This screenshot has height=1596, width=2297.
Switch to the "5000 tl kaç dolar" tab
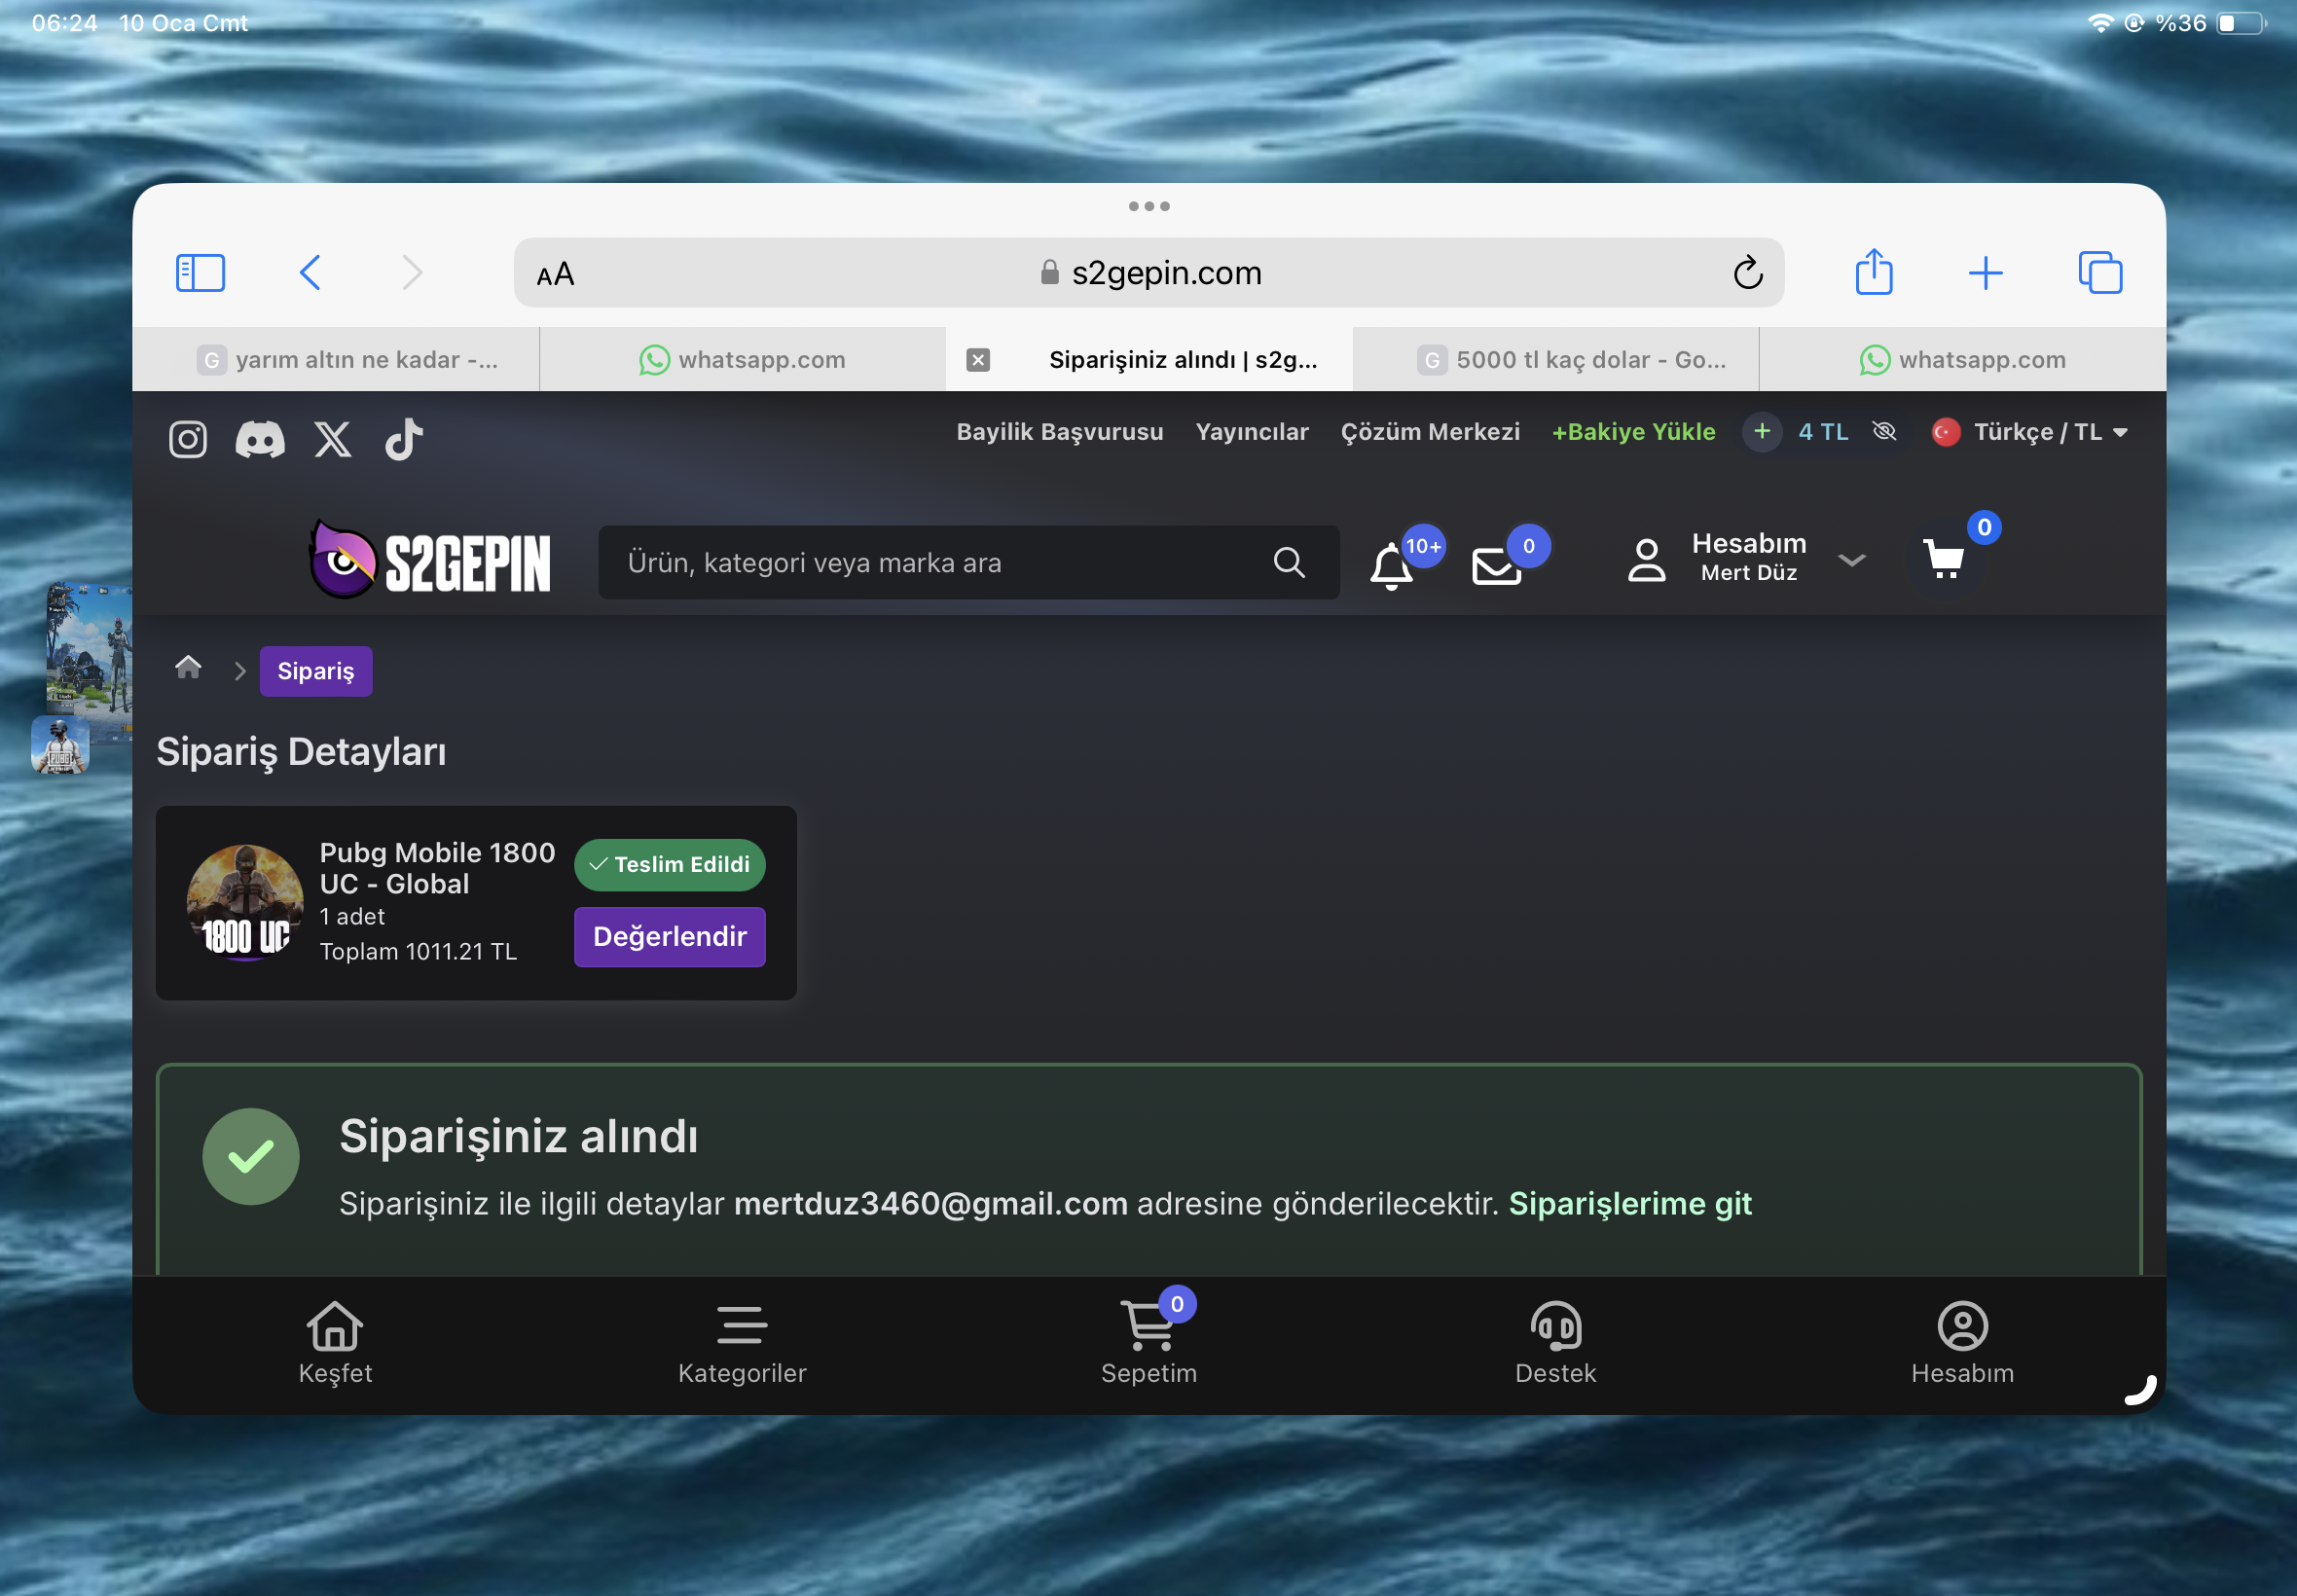[x=1556, y=359]
